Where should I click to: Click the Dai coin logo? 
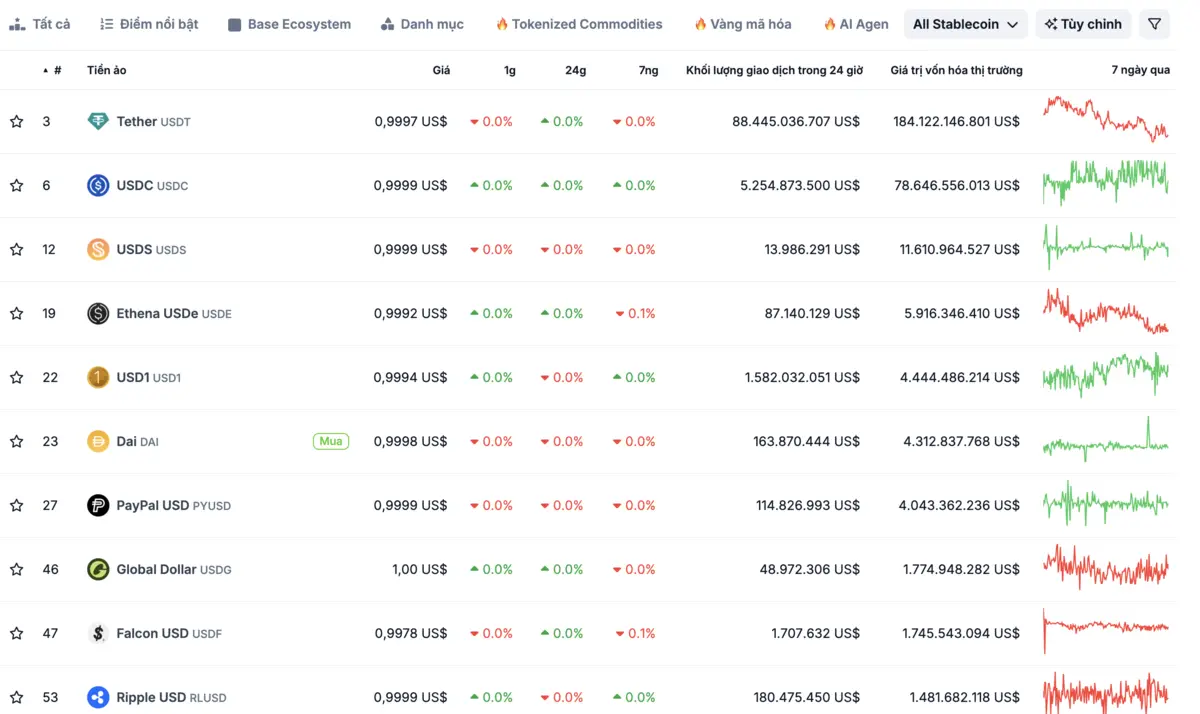[x=97, y=441]
